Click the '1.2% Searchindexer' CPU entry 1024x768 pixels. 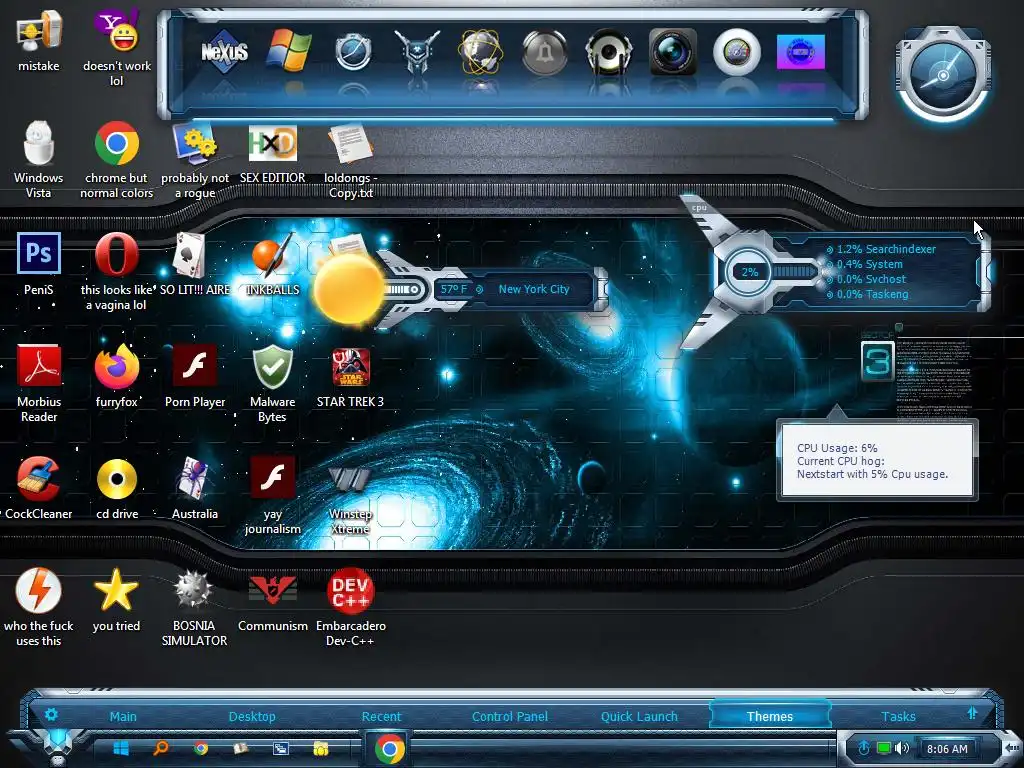886,249
